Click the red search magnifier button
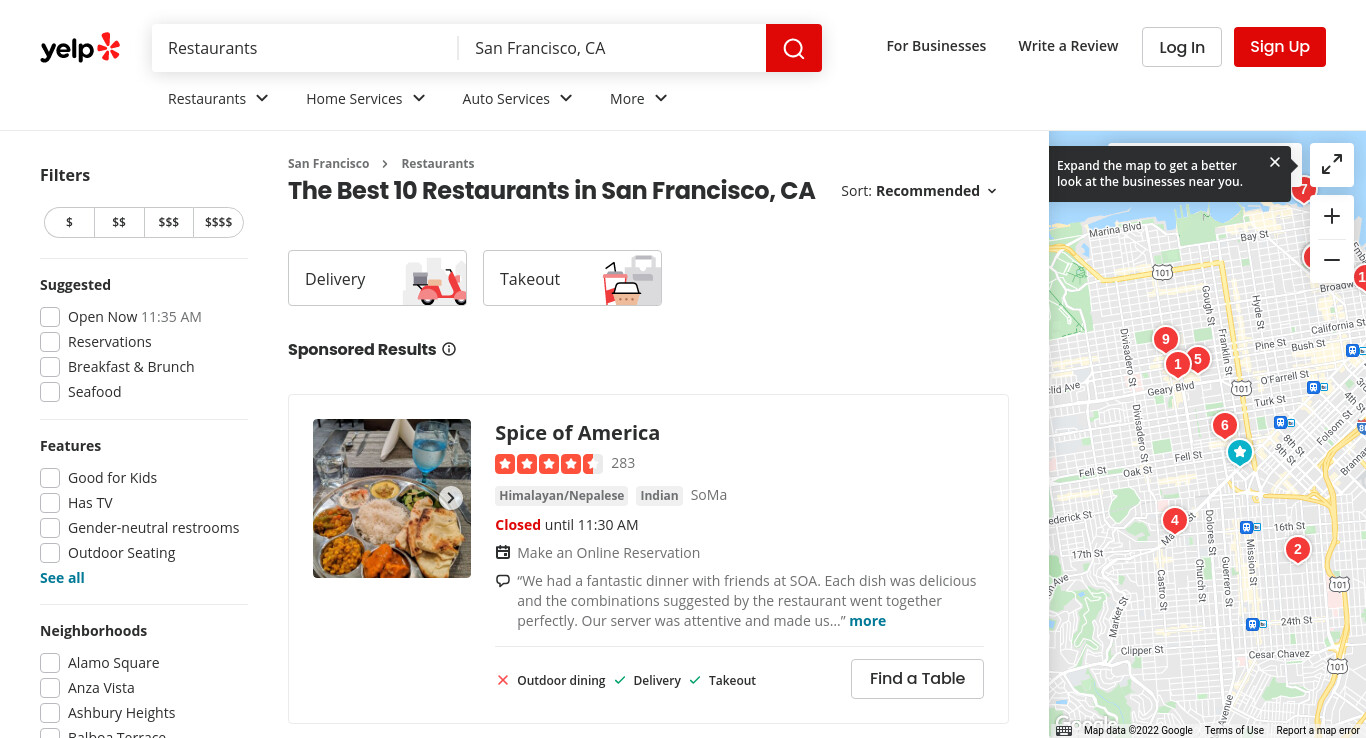 pyautogui.click(x=794, y=48)
